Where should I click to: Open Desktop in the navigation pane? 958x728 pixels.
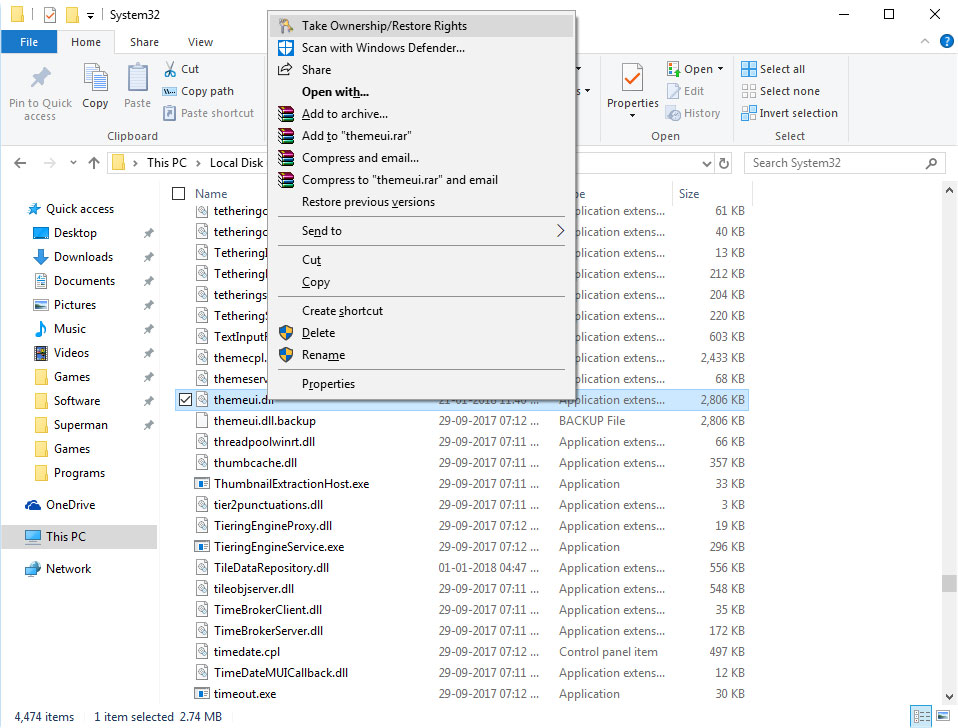[75, 233]
